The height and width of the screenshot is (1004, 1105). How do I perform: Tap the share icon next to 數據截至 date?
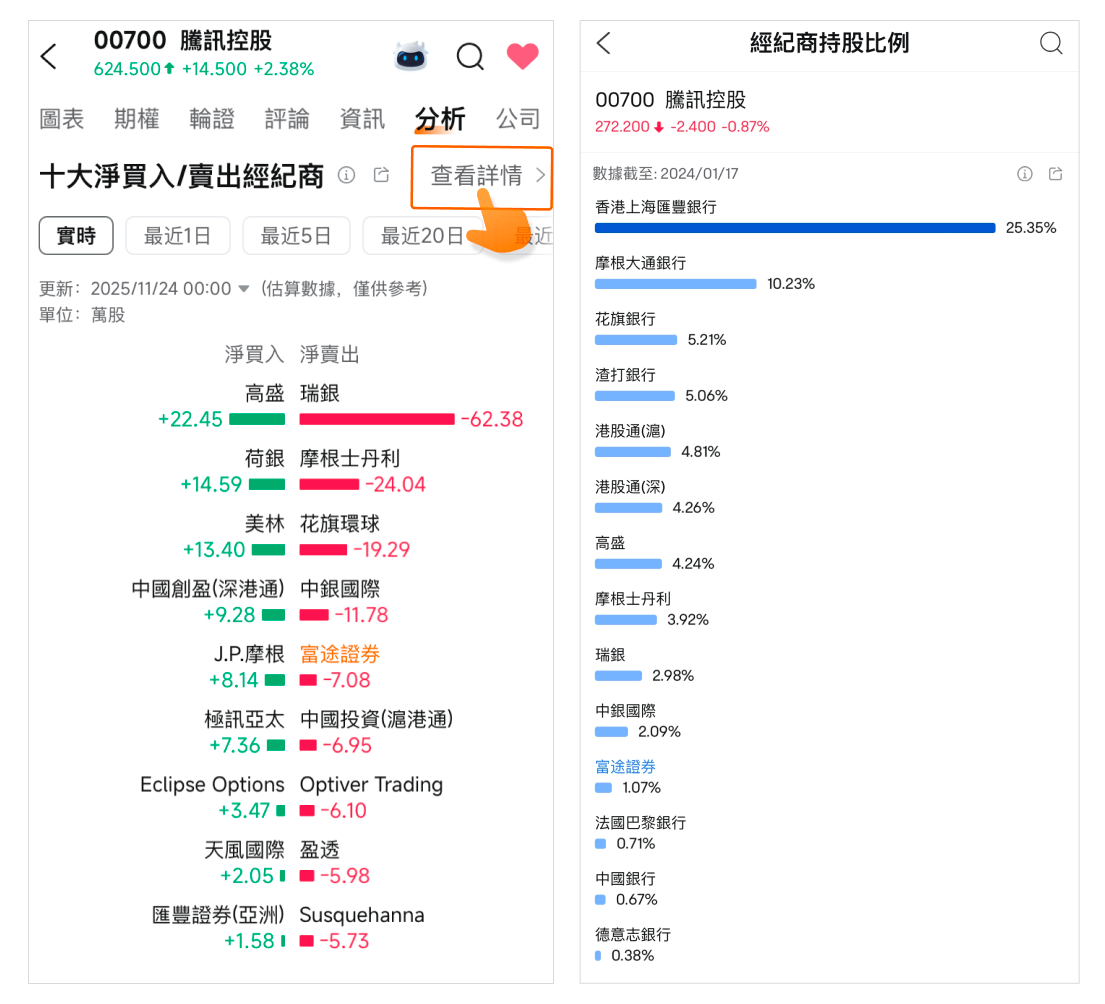(1056, 174)
